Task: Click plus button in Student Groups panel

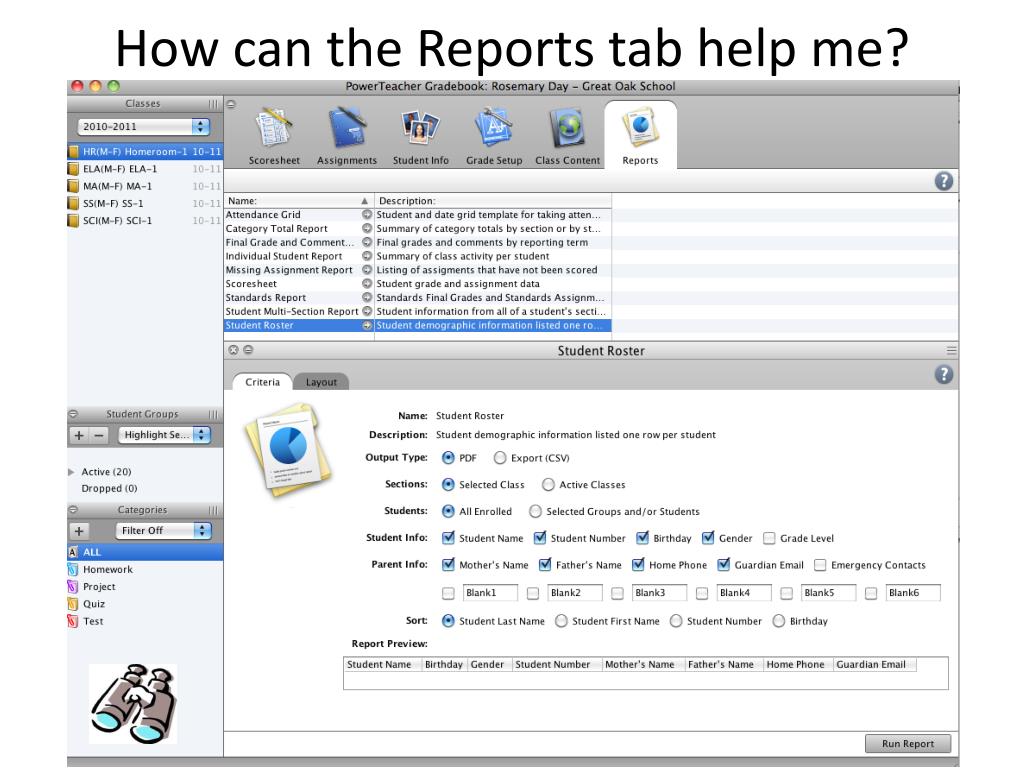Action: 79,435
